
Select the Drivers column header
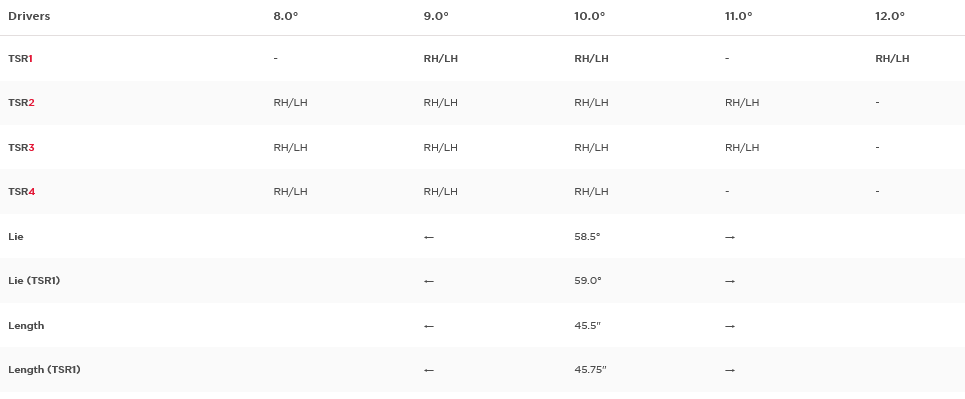[x=29, y=16]
